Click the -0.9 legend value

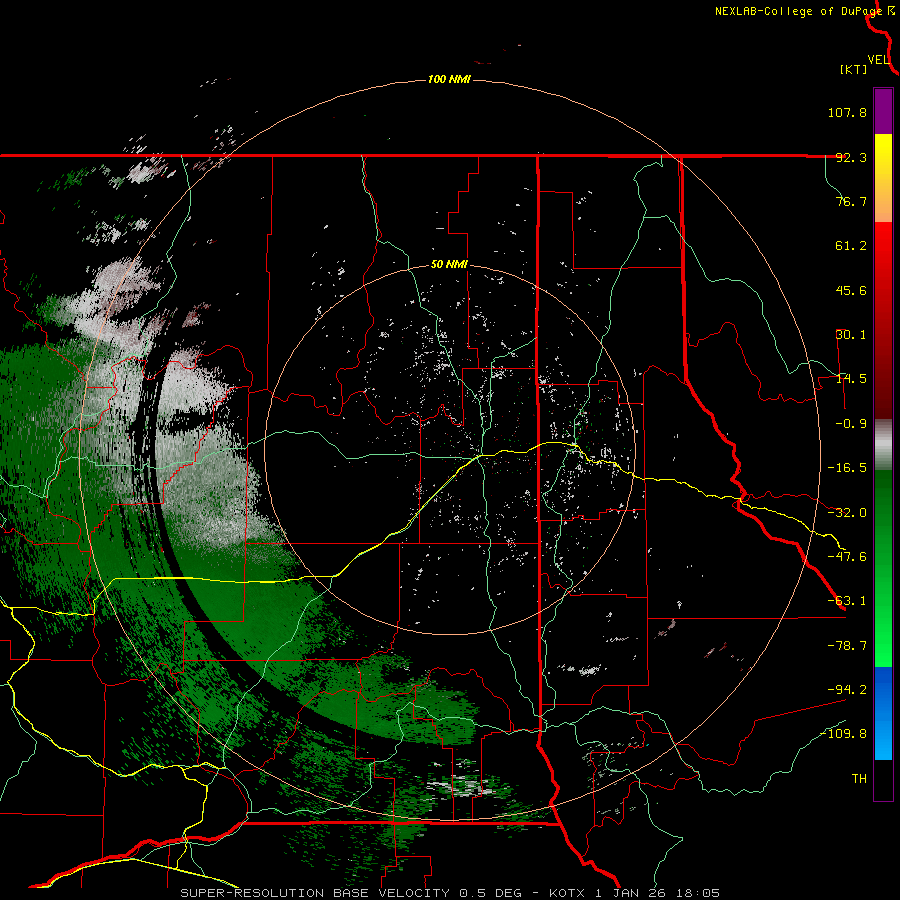851,424
